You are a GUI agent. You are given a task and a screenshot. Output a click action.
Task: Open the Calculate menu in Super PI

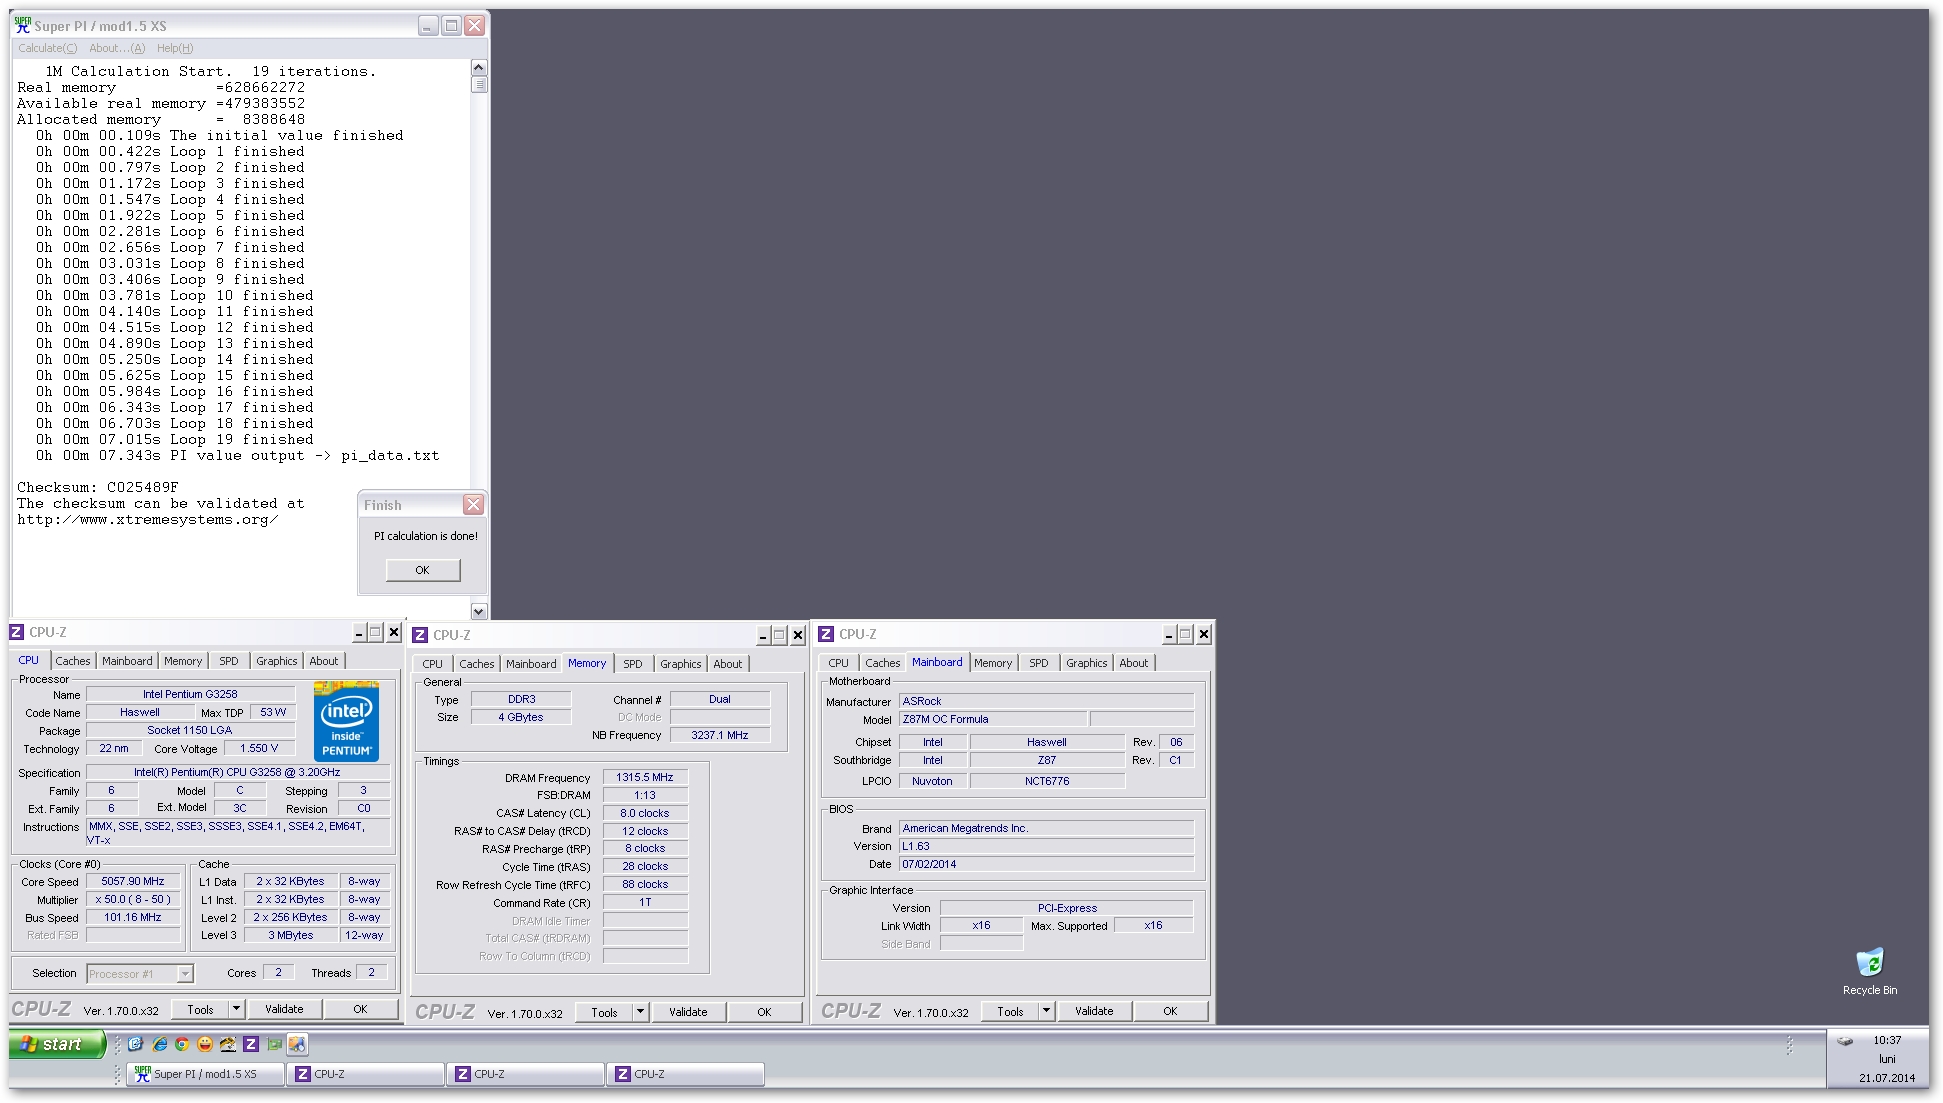click(x=47, y=48)
